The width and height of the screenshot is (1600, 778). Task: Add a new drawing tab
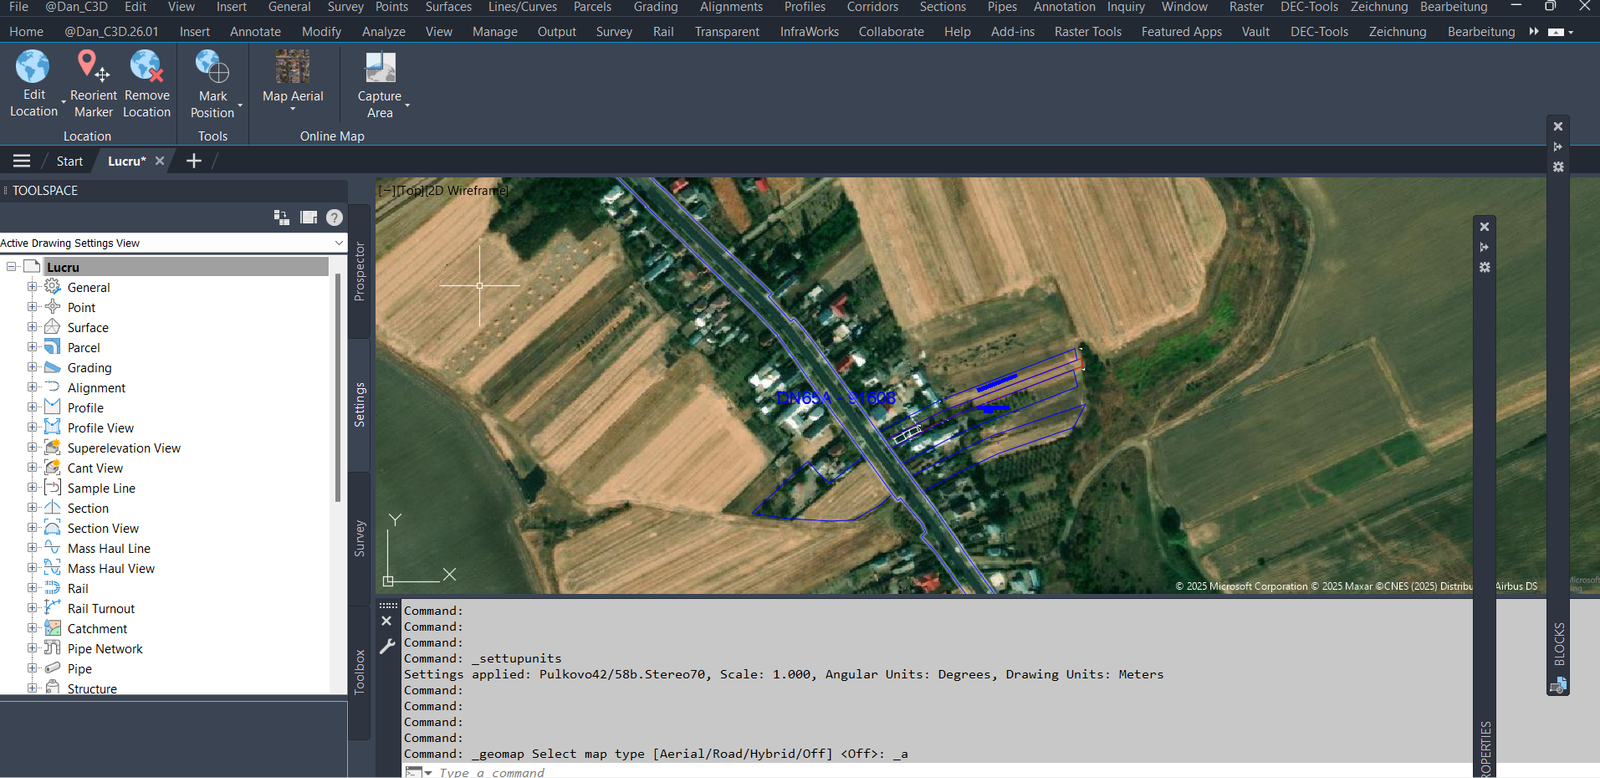[x=194, y=161]
